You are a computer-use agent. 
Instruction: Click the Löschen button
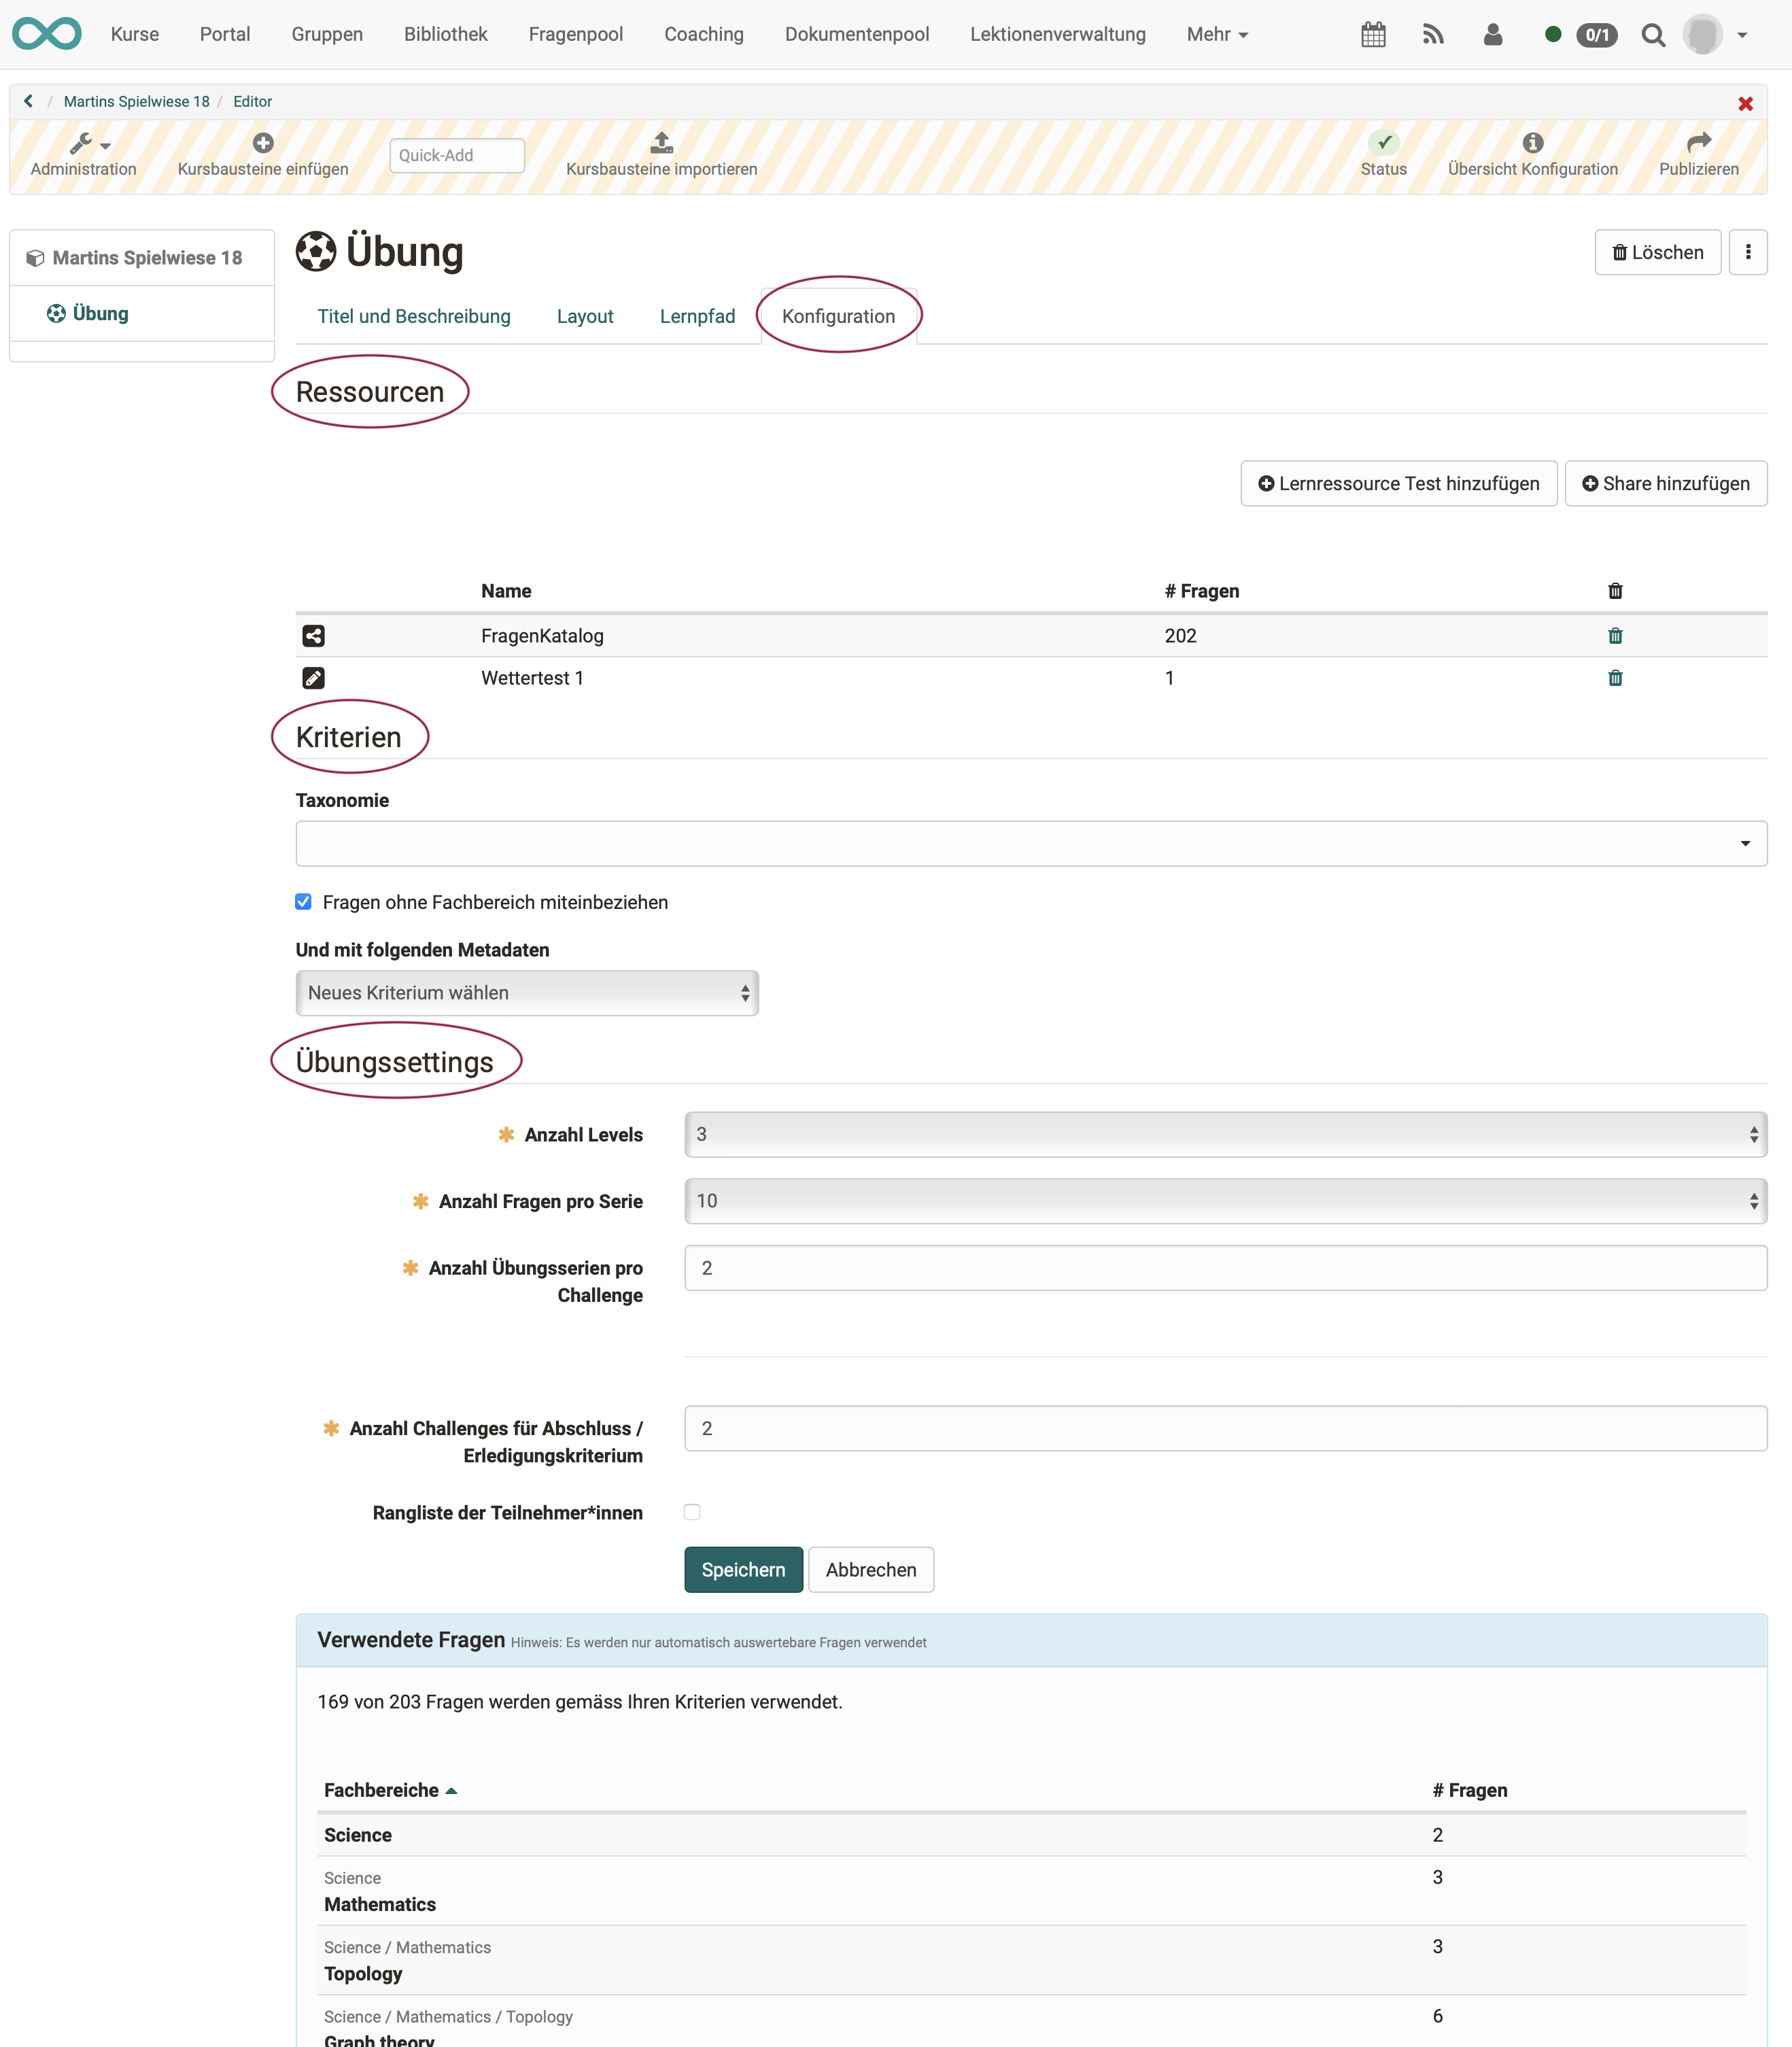(x=1657, y=252)
